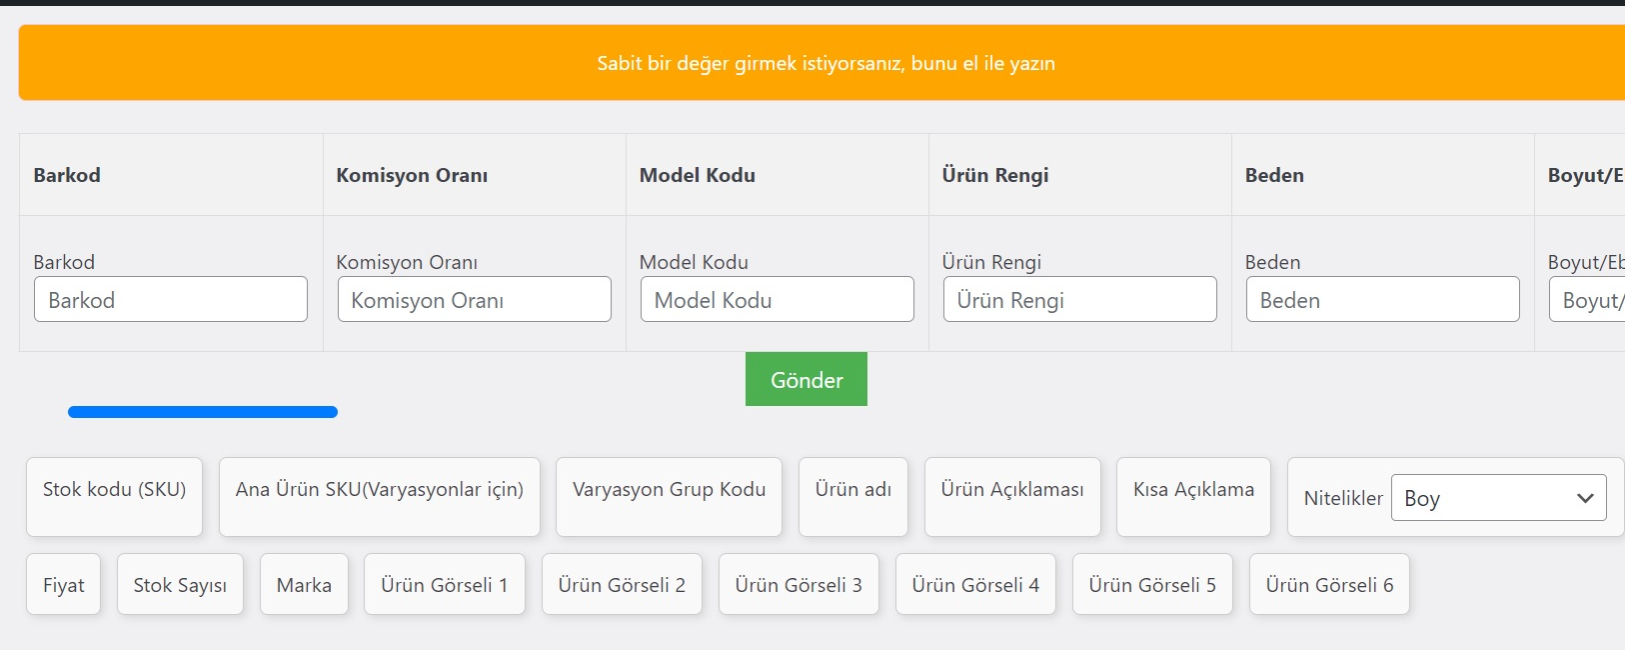Screen dimensions: 1625x650
Task: Click the Ürün Görseli 1 tag
Action: pyautogui.click(x=444, y=585)
